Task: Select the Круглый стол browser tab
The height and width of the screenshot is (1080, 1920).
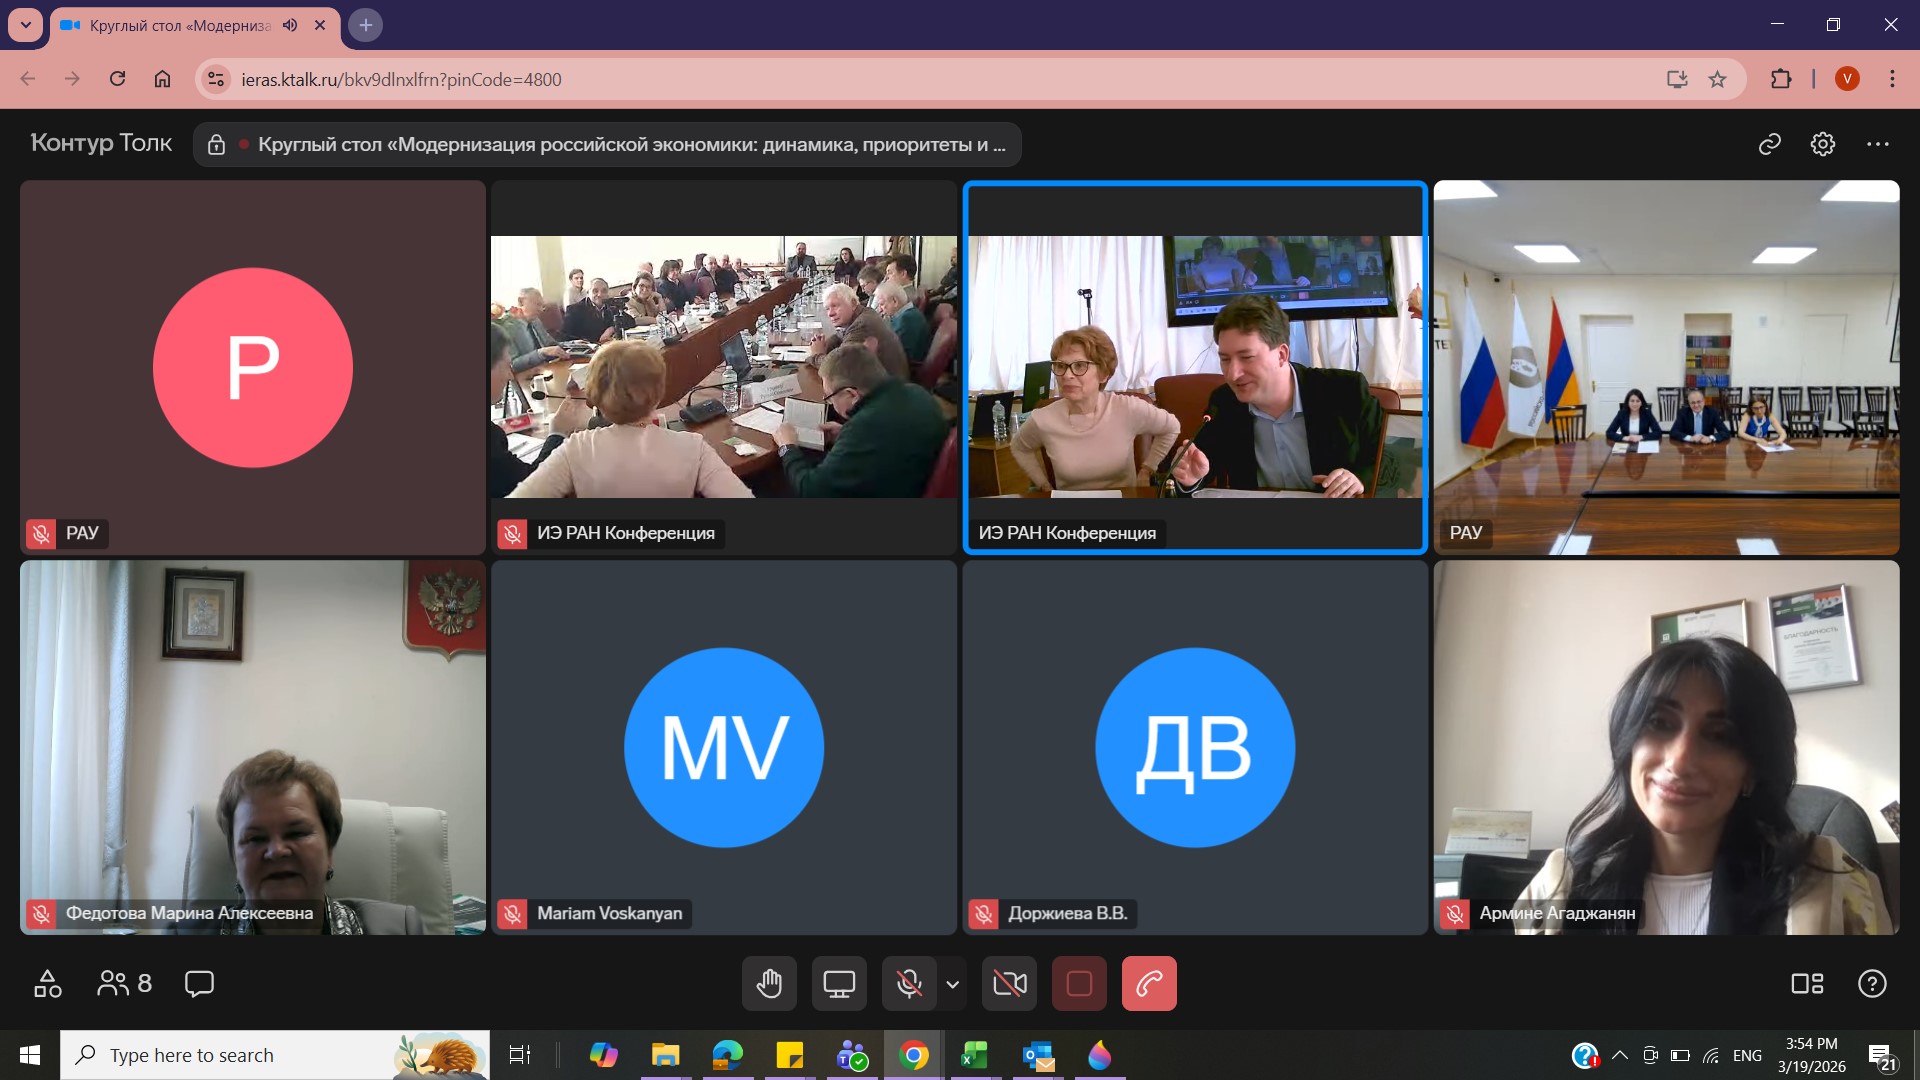Action: point(180,25)
